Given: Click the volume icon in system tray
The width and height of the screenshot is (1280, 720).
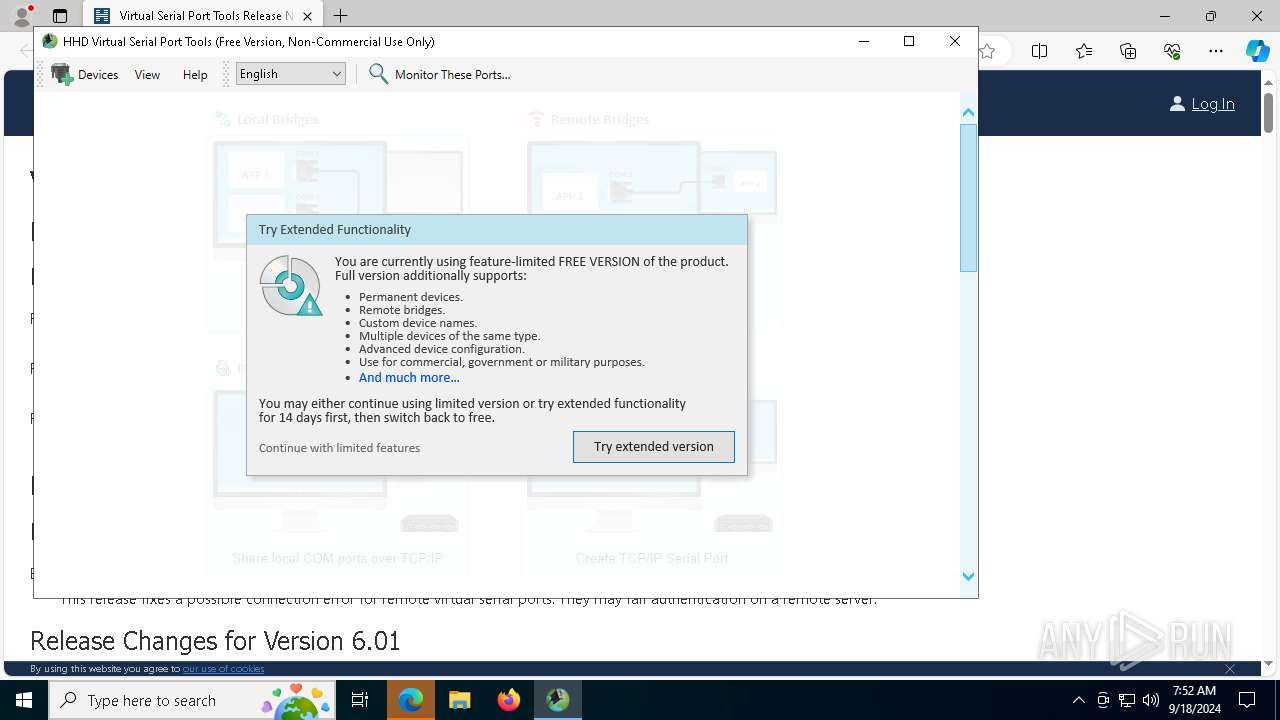Looking at the screenshot, I should click(x=1151, y=700).
